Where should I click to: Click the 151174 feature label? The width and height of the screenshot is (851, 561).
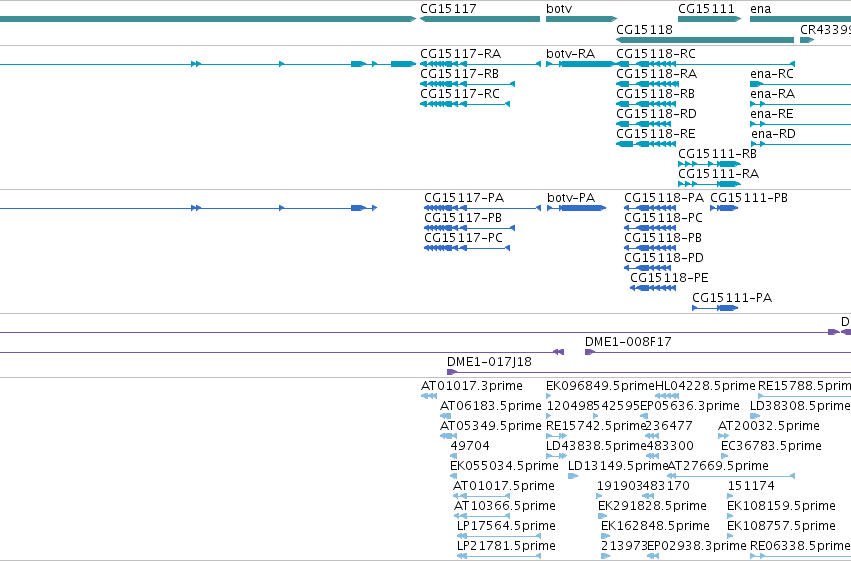coord(751,486)
